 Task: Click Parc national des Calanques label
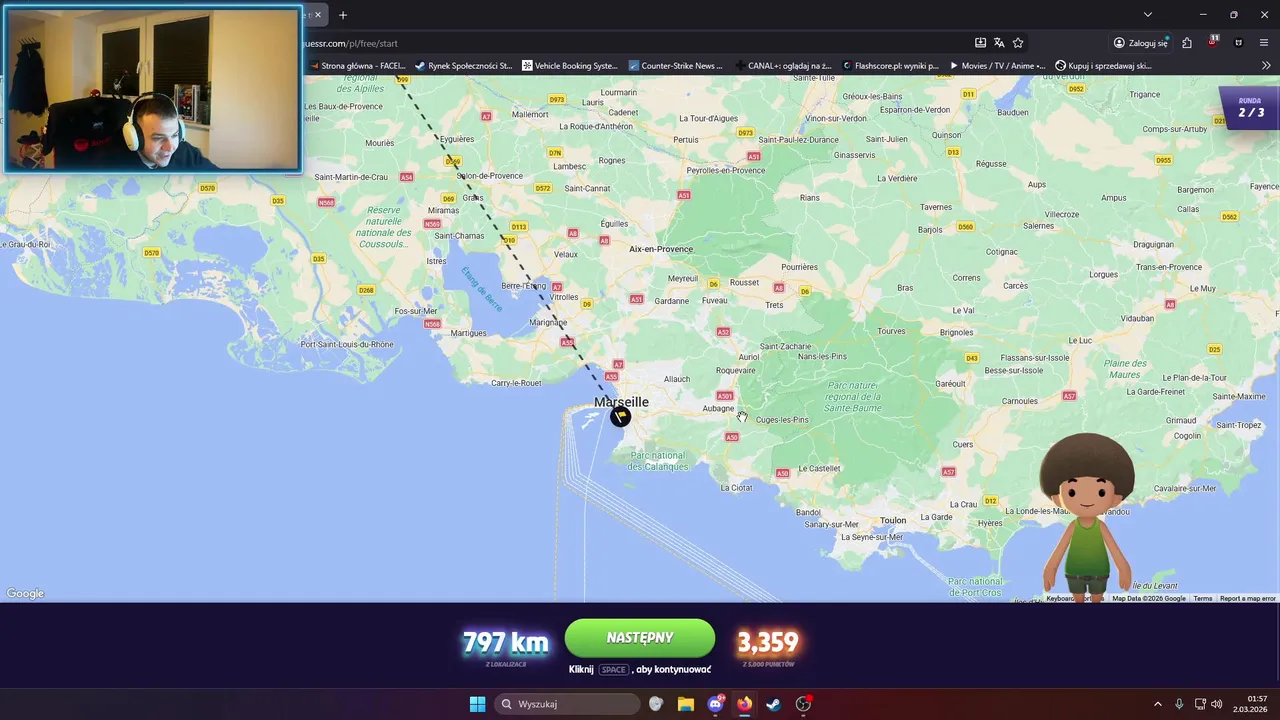point(659,460)
